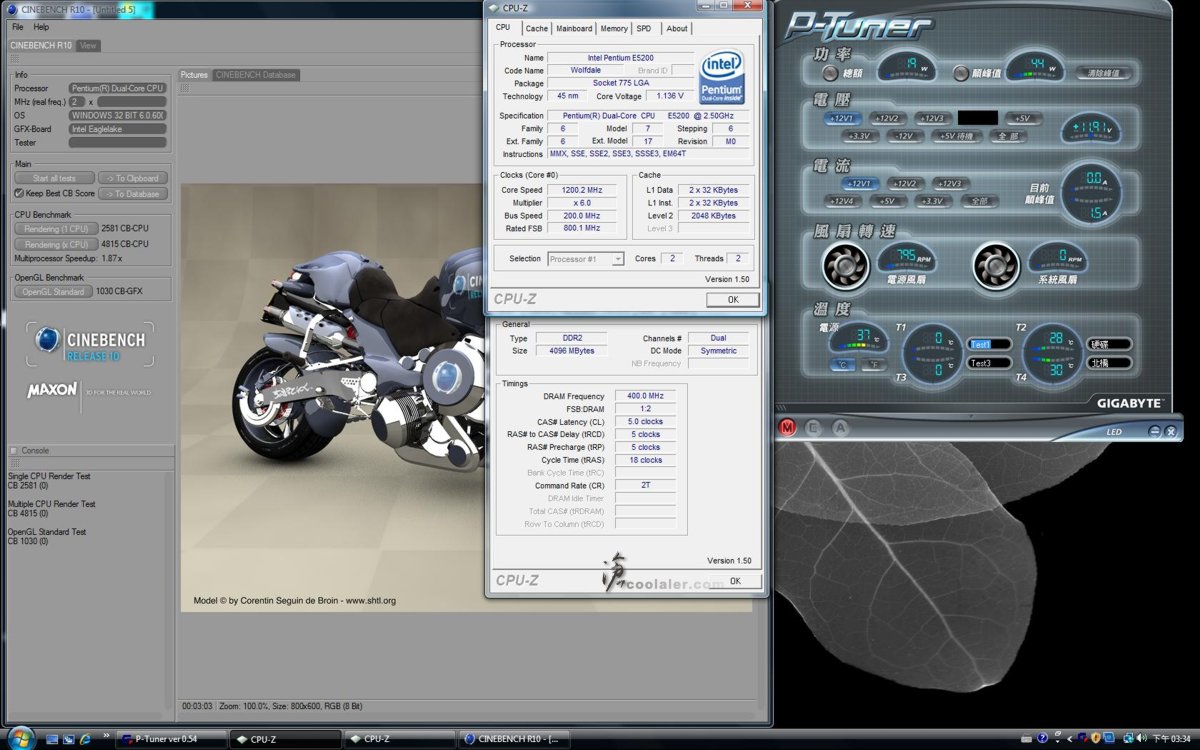
Task: Click the taskbar clock showing 03:34
Action: click(1171, 739)
